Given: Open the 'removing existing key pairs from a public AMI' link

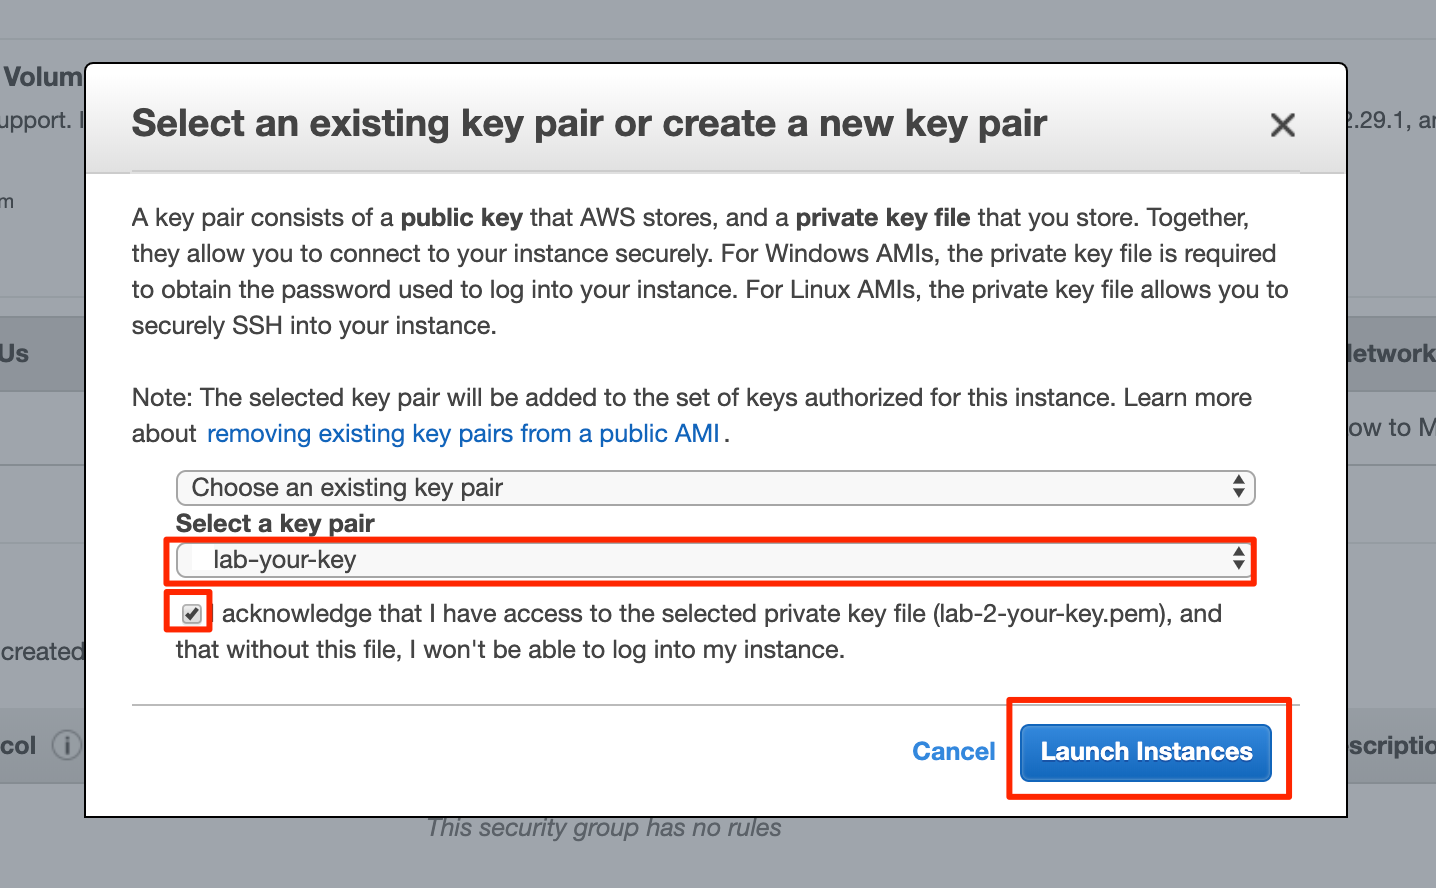Looking at the screenshot, I should (463, 433).
